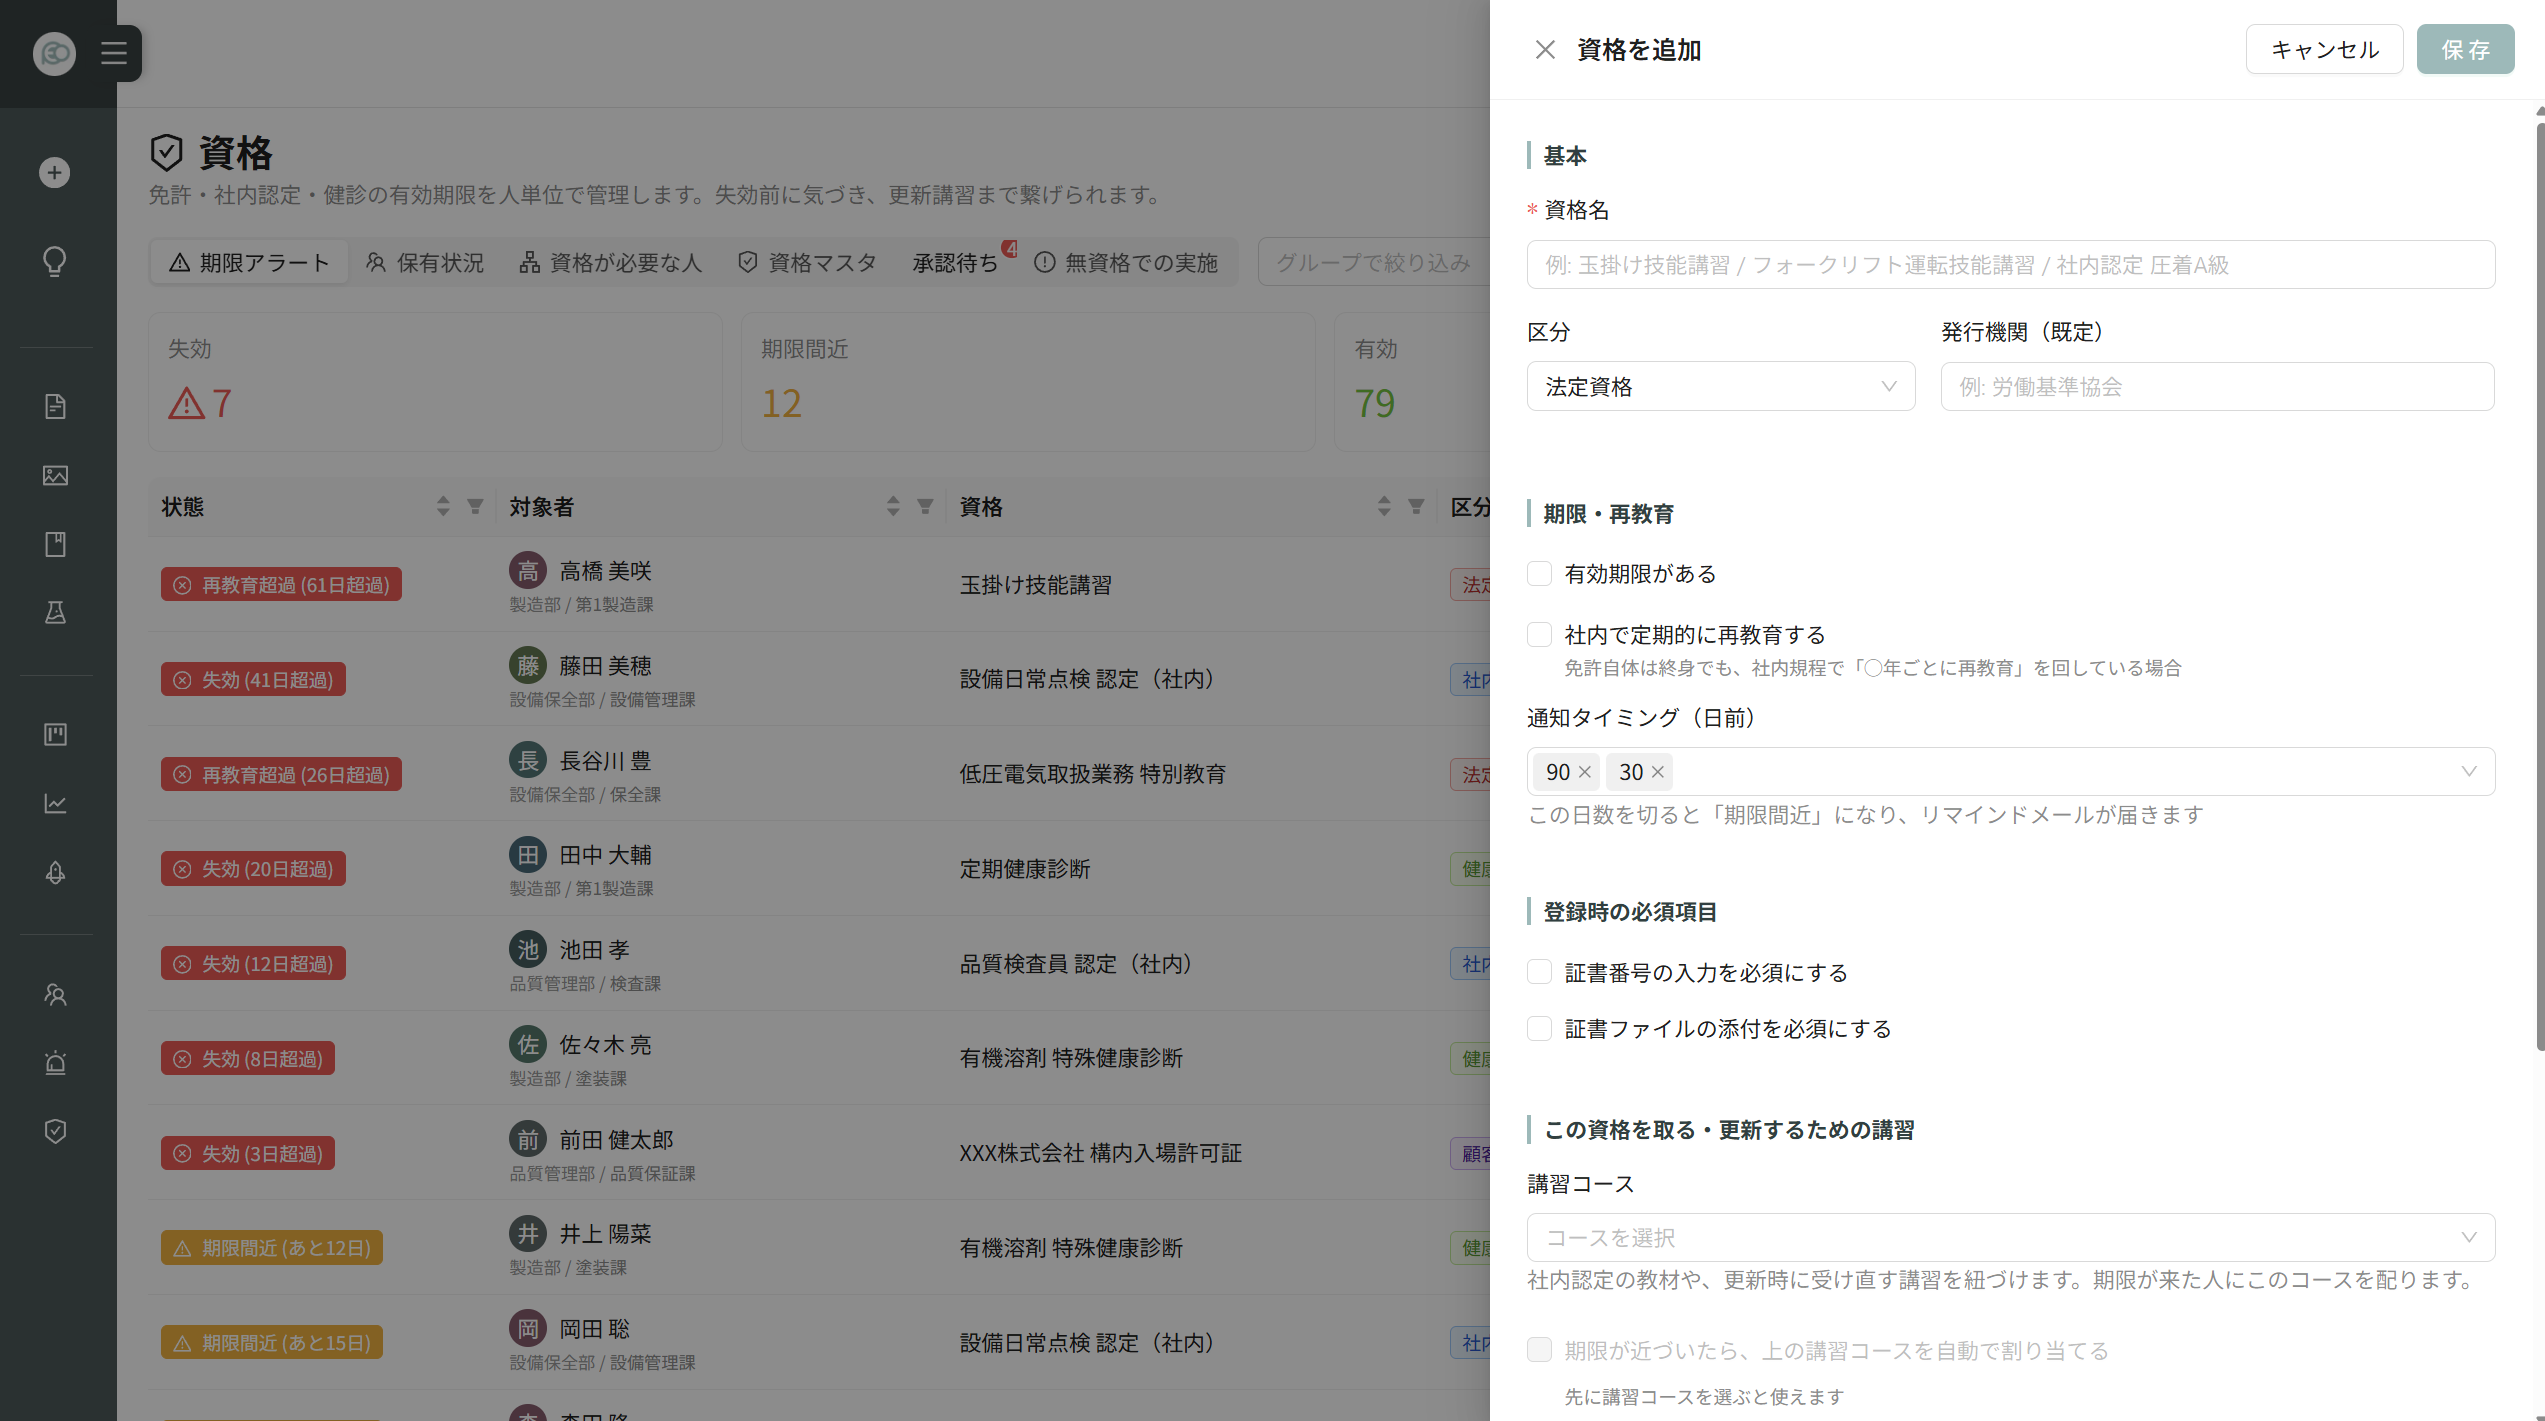This screenshot has width=2545, height=1421.
Task: Click the app logo in the top-left corner
Action: point(54,53)
